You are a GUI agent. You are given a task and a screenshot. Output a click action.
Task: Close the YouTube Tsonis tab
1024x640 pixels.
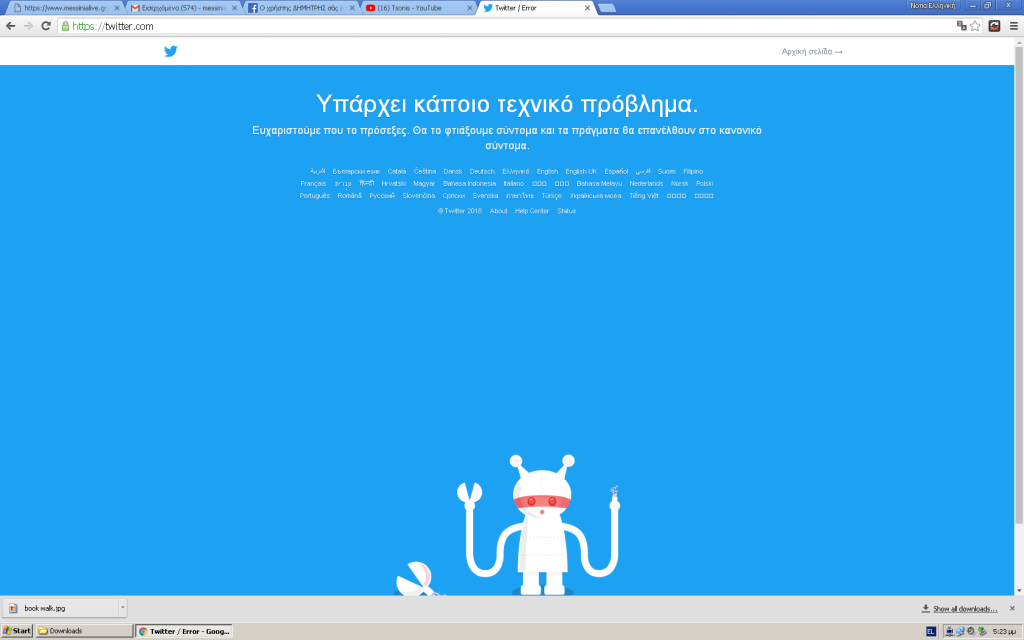470,8
